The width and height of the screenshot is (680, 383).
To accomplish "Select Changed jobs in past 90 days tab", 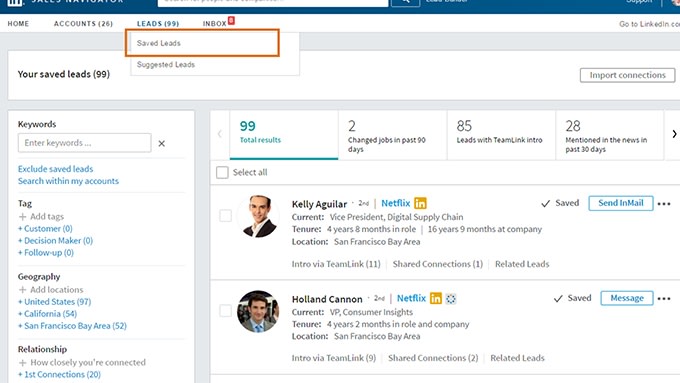I will coord(392,134).
